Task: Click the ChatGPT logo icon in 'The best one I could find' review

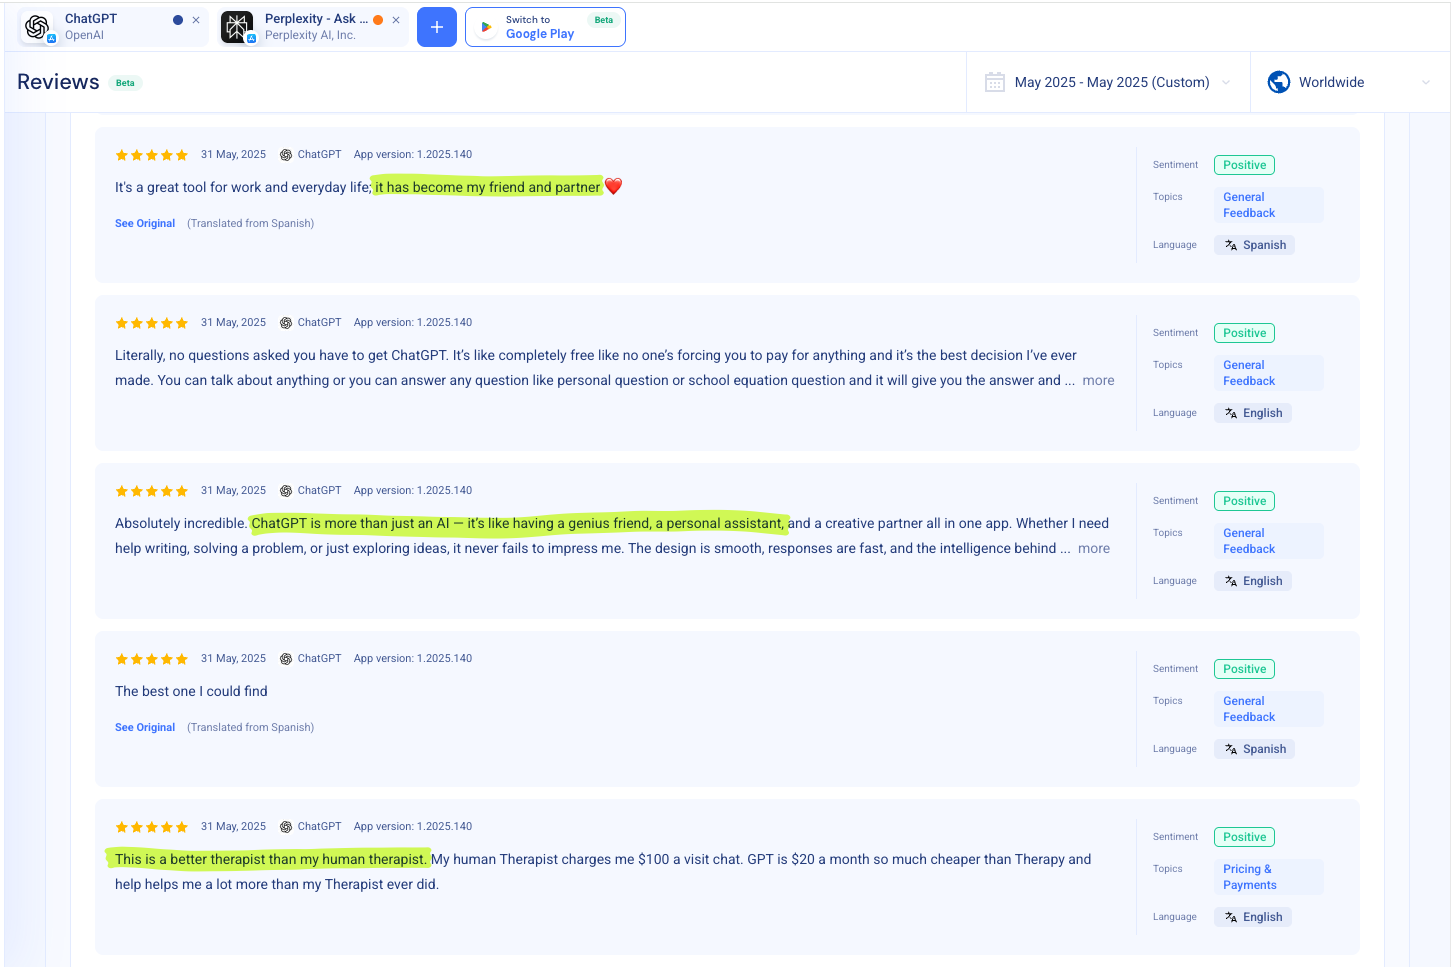Action: coord(286,659)
